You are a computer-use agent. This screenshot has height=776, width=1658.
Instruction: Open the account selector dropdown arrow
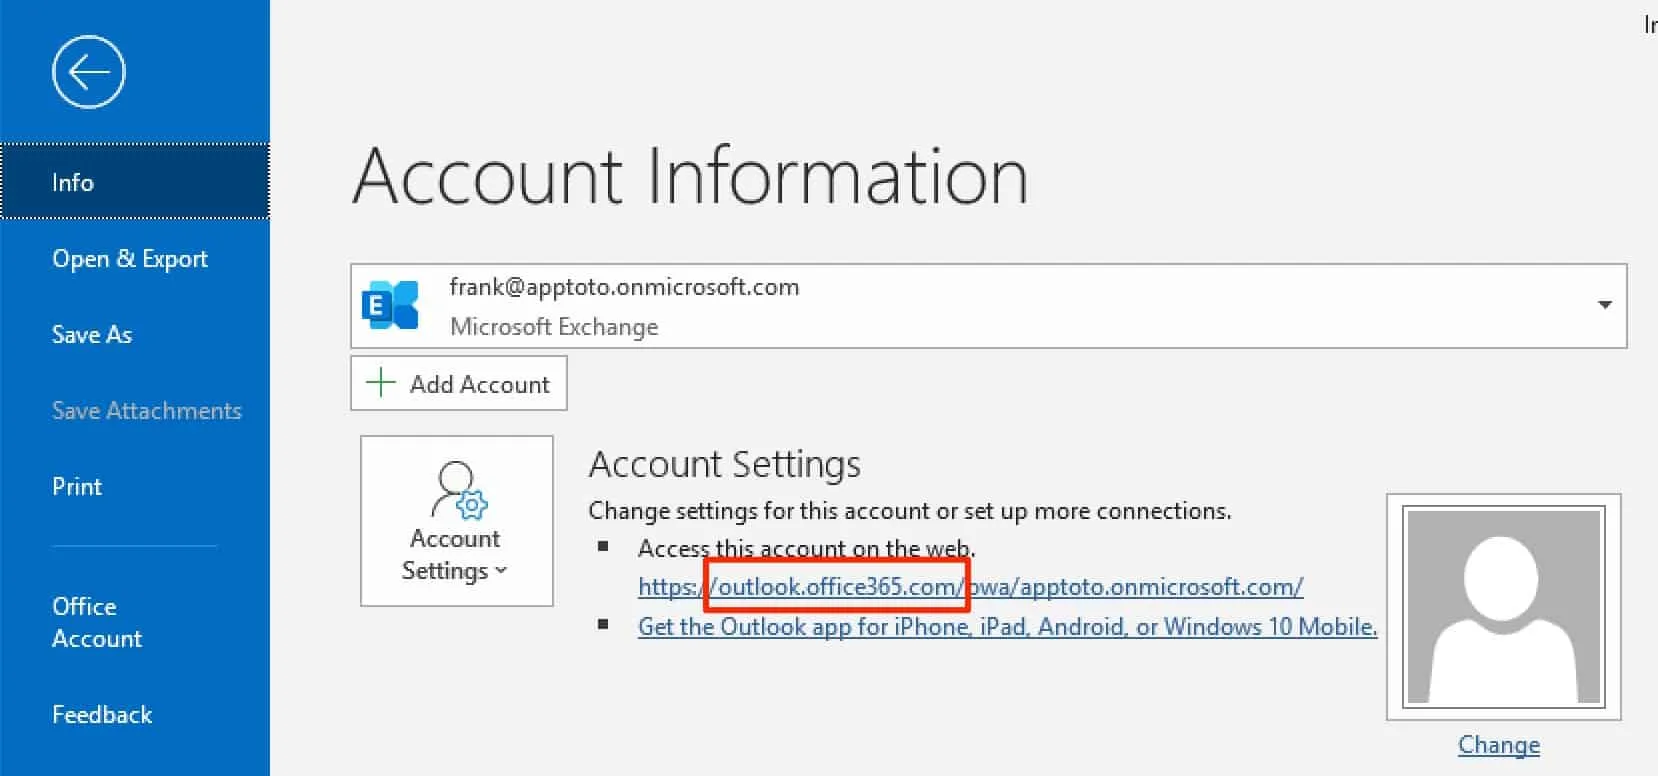(x=1605, y=305)
